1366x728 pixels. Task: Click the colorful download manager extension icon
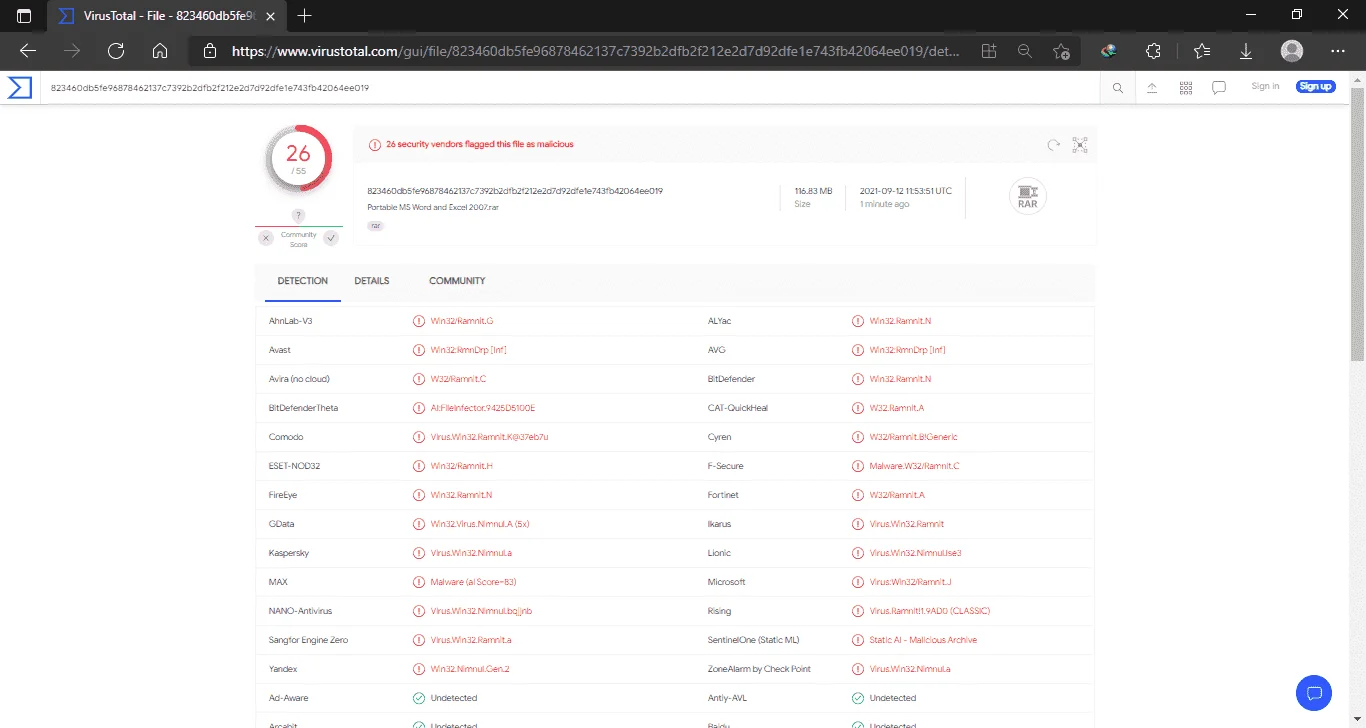[x=1109, y=51]
